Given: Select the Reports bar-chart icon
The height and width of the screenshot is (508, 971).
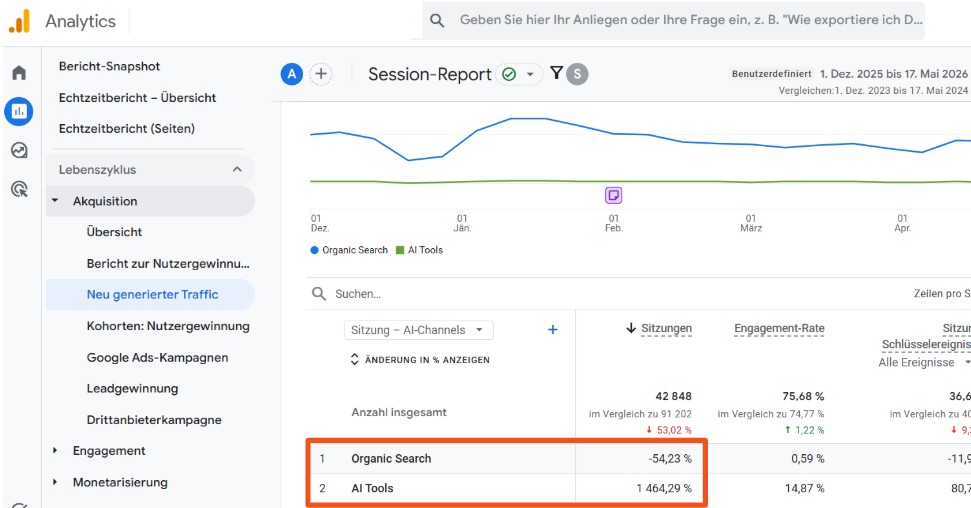Looking at the screenshot, I should point(19,112).
